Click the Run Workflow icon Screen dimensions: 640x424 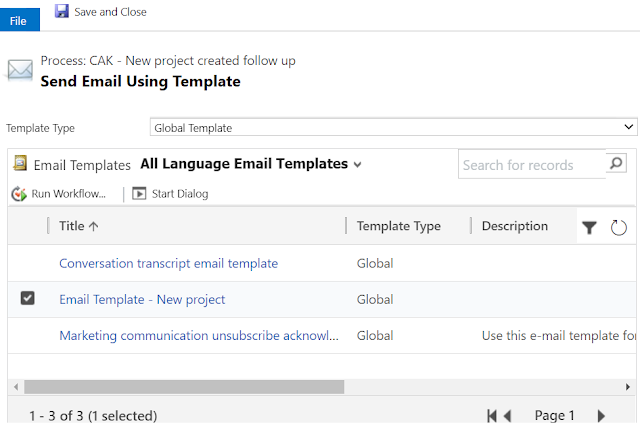tap(19, 194)
